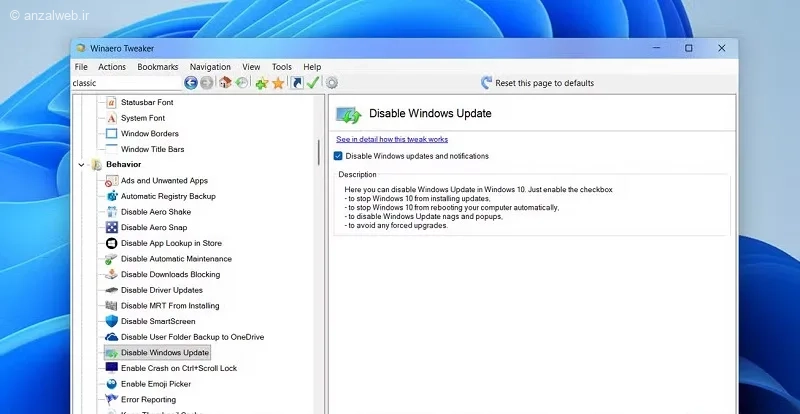
Task: Open the Navigation menu
Action: 210,67
